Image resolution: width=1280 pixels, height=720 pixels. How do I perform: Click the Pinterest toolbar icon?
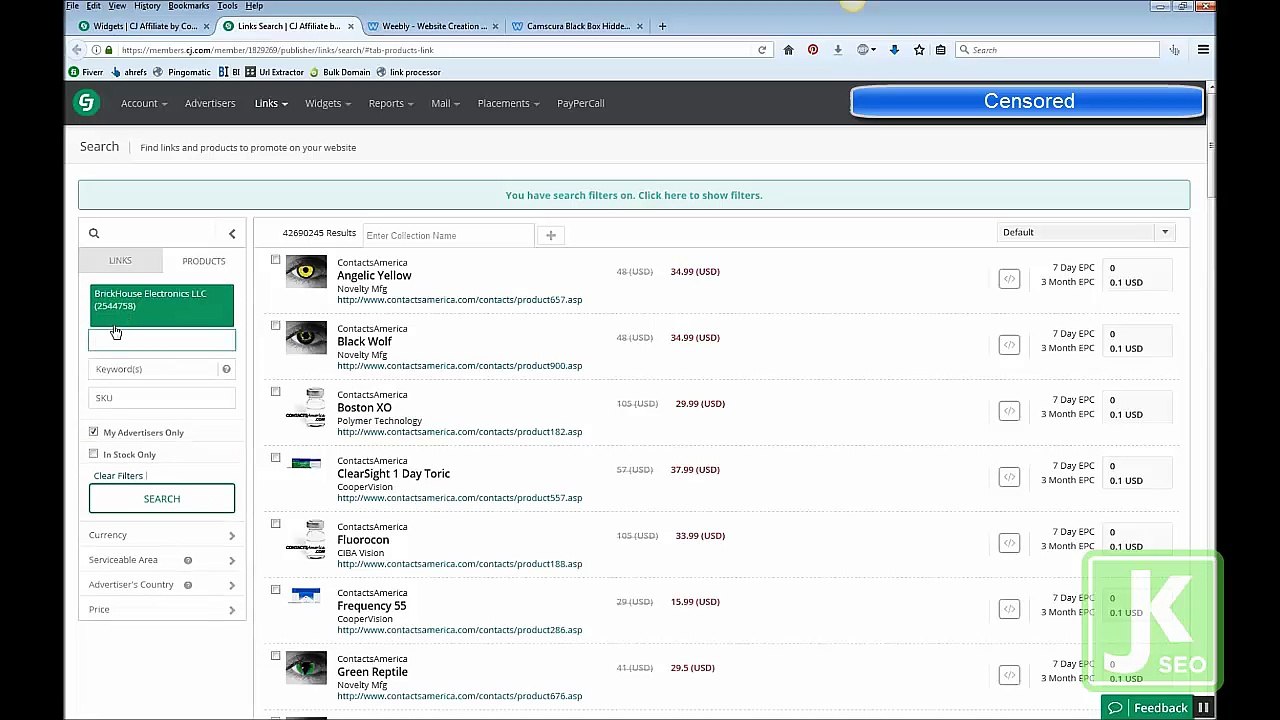pos(813,50)
